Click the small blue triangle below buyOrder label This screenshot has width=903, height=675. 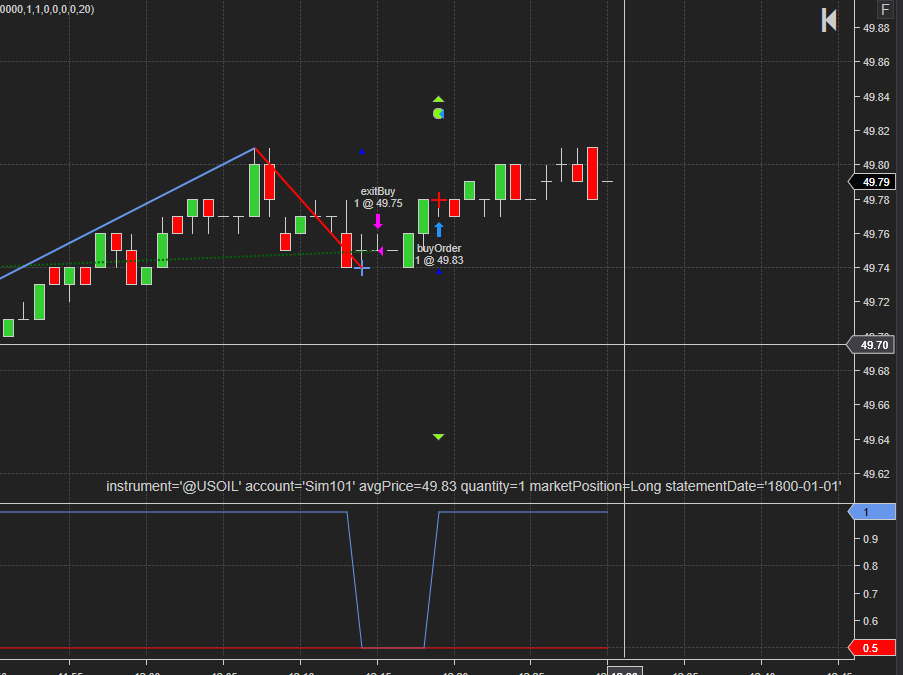tap(439, 271)
